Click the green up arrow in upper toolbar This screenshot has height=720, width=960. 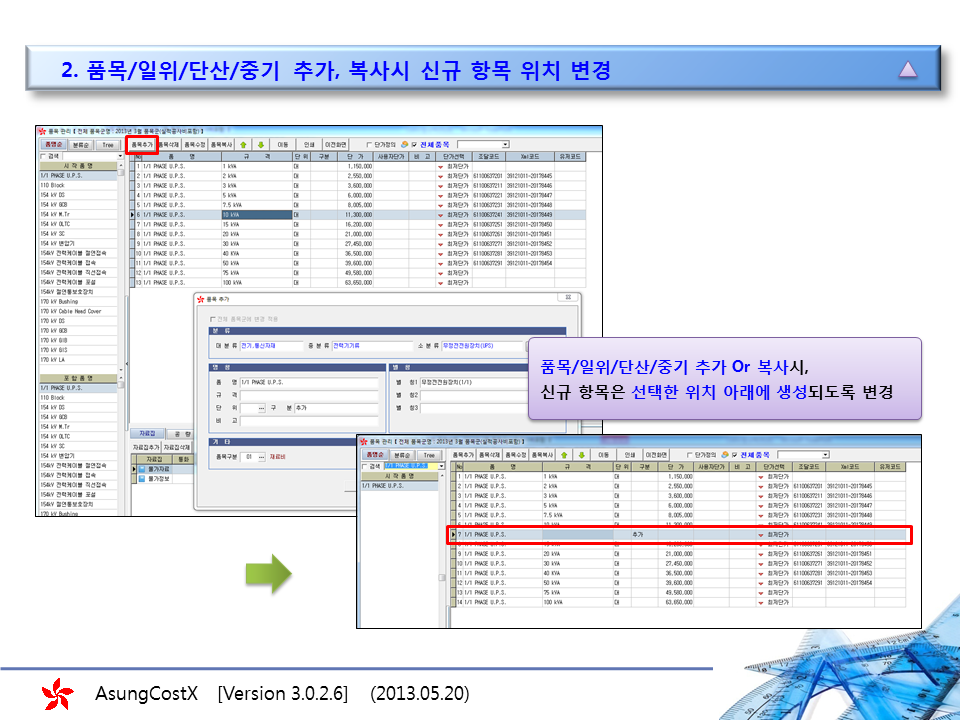tap(243, 145)
